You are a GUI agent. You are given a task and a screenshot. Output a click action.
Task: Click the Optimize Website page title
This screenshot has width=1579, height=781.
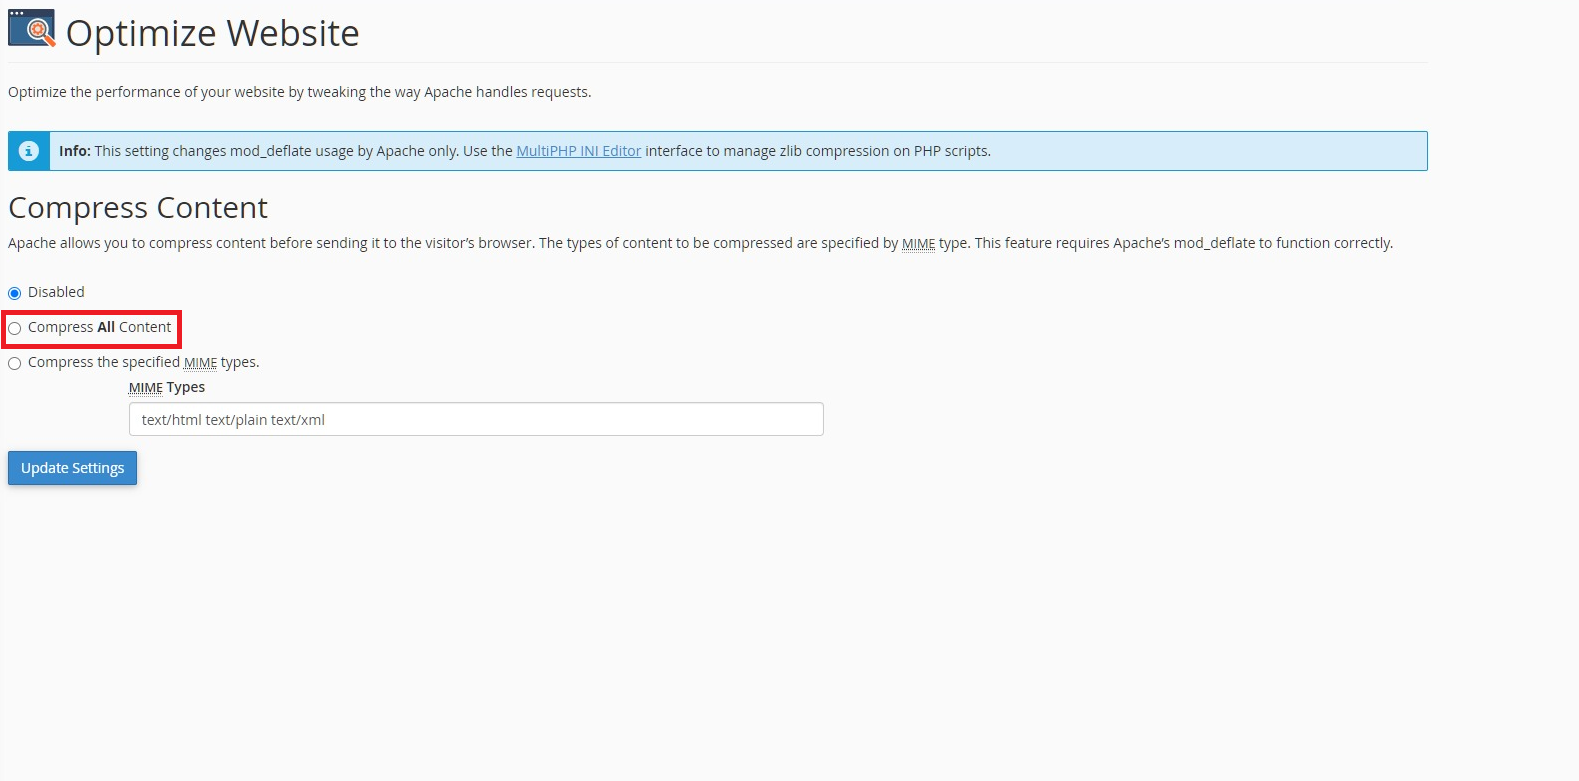[212, 33]
